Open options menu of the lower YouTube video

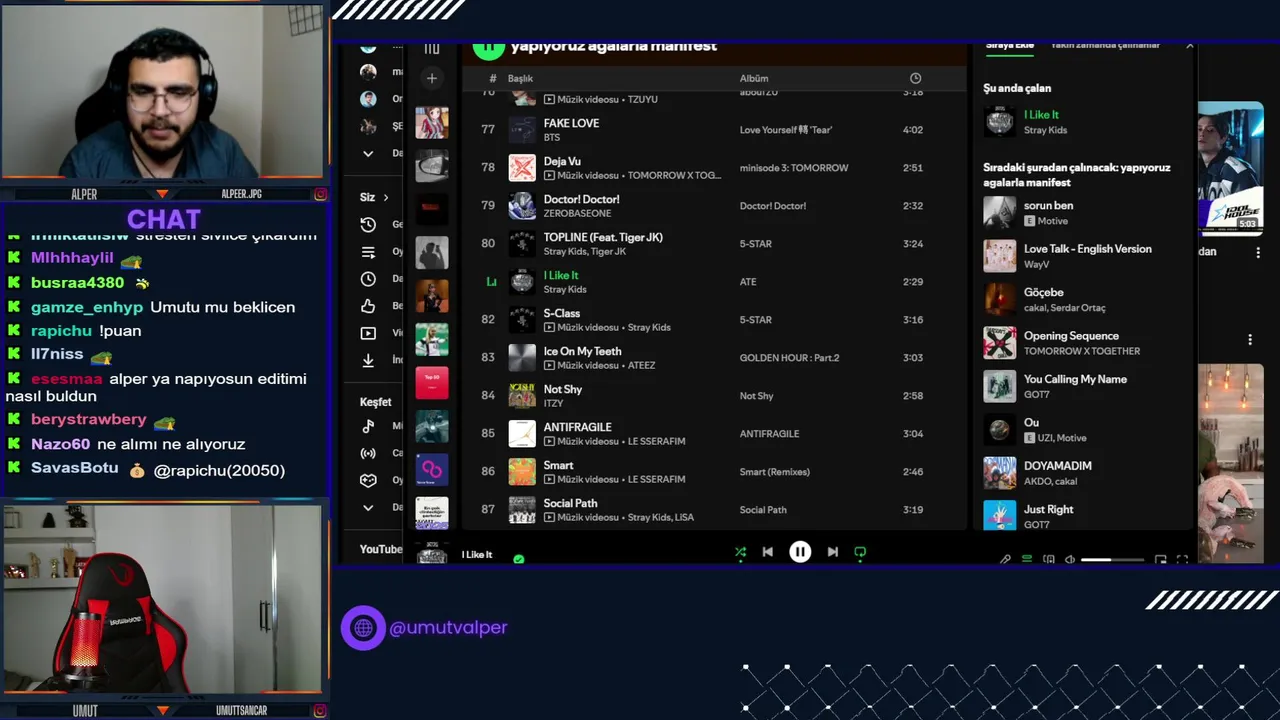pyautogui.click(x=1250, y=340)
